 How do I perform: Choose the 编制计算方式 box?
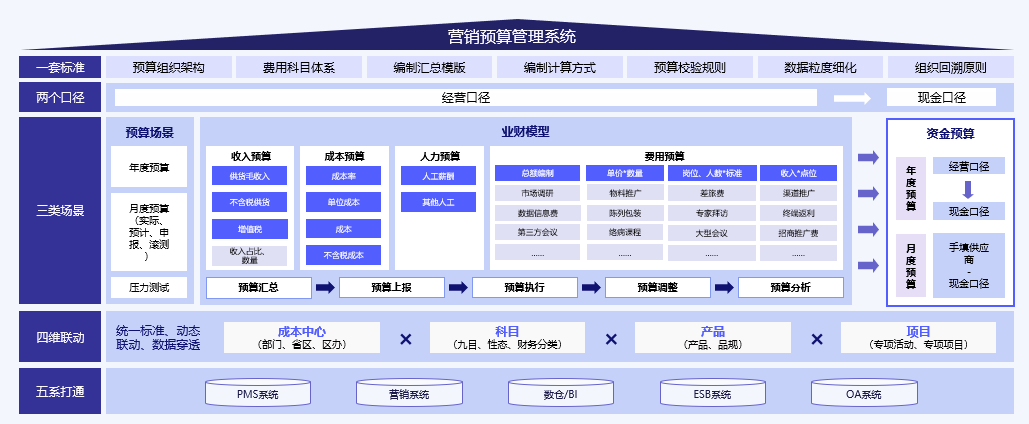coord(560,67)
